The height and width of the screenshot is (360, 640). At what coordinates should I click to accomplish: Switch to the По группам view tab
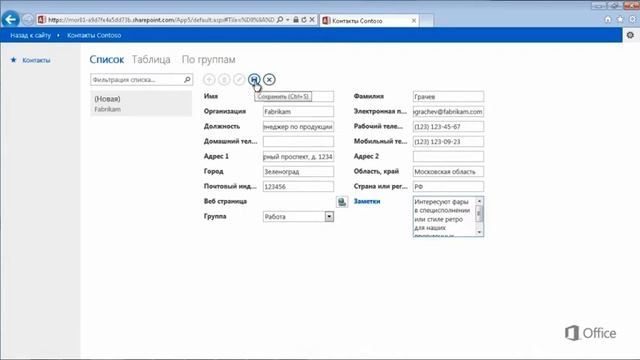[209, 60]
